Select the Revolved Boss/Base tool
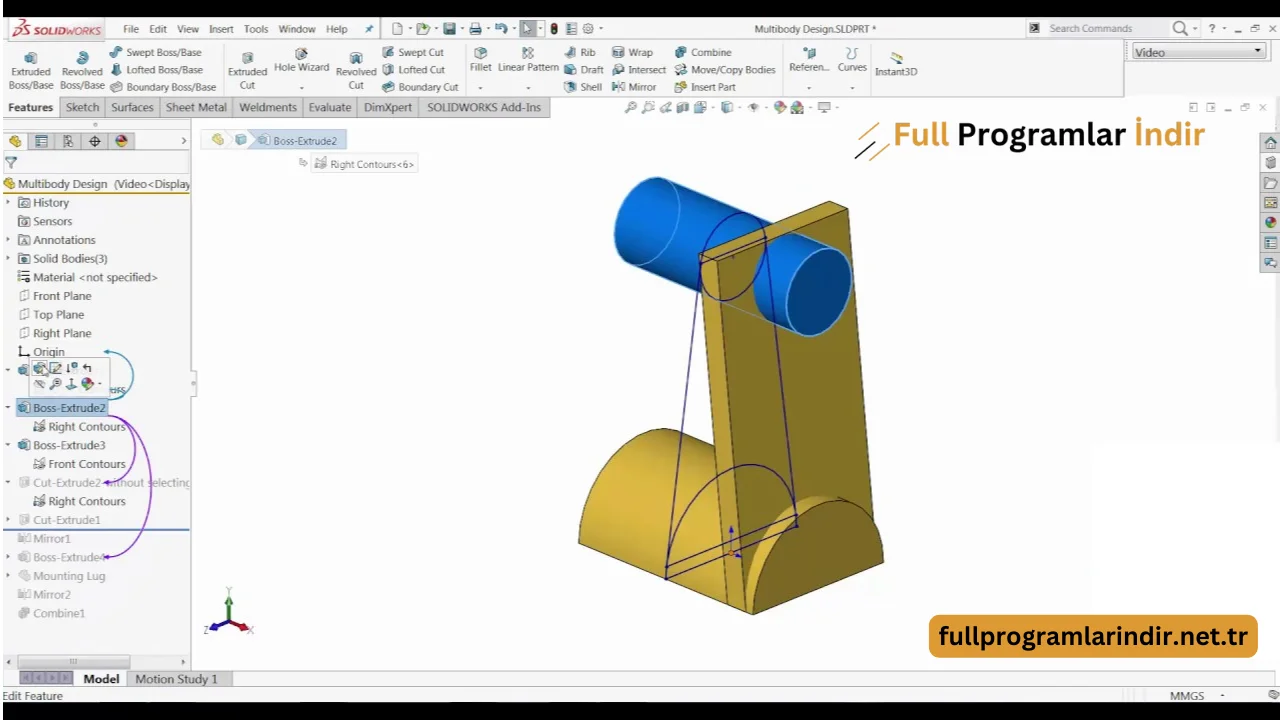 point(82,70)
